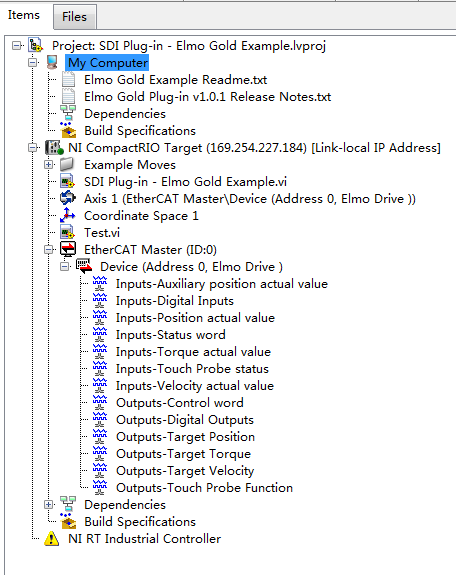Screen dimensions: 456x575
Task: Collapse the EtherCAT Master node
Action: 48,250
